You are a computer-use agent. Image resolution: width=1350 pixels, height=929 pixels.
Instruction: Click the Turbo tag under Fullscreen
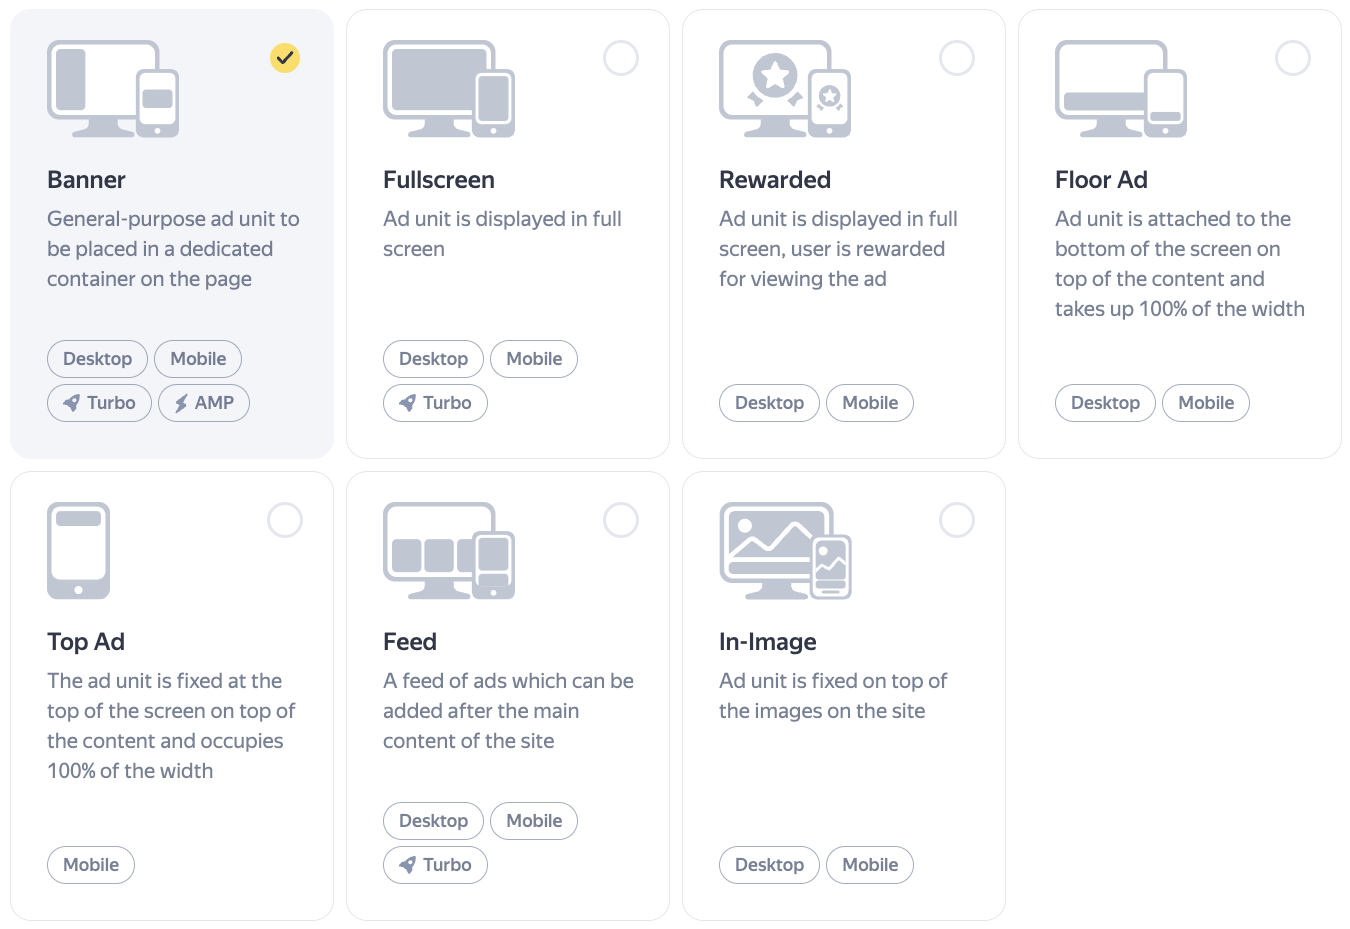click(x=435, y=403)
